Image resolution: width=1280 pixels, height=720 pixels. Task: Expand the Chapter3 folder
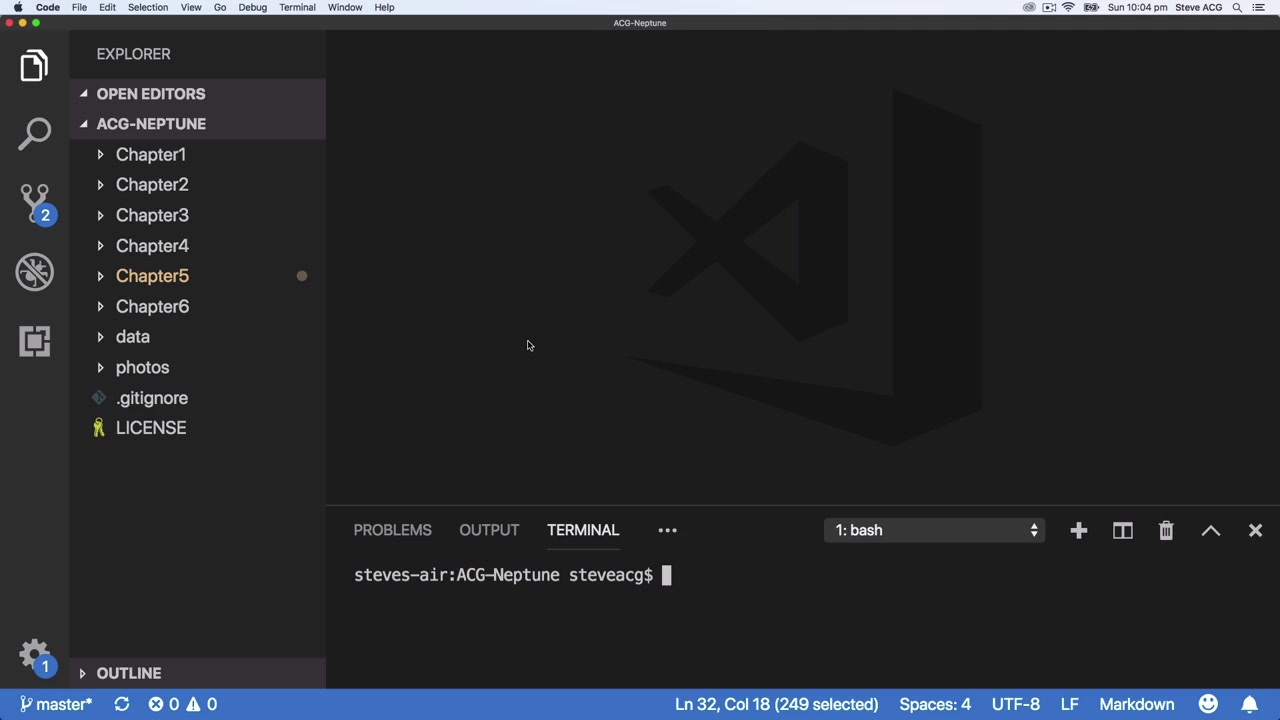click(x=151, y=215)
